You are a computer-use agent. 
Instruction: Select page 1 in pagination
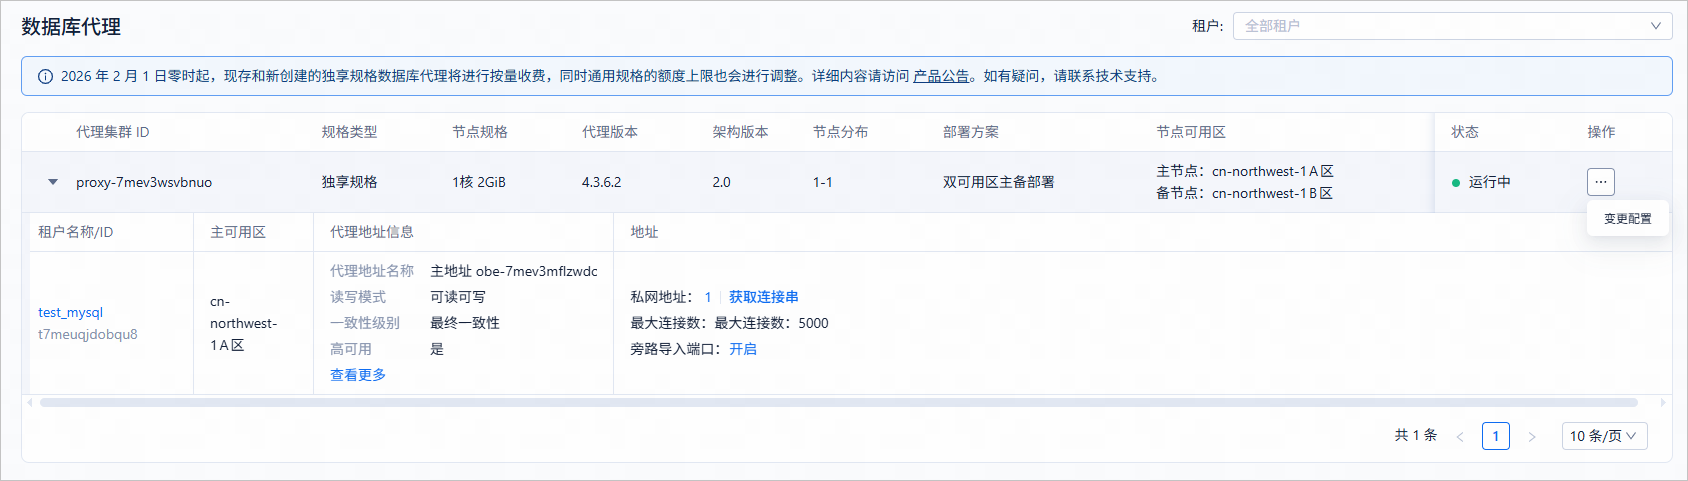pyautogui.click(x=1496, y=436)
